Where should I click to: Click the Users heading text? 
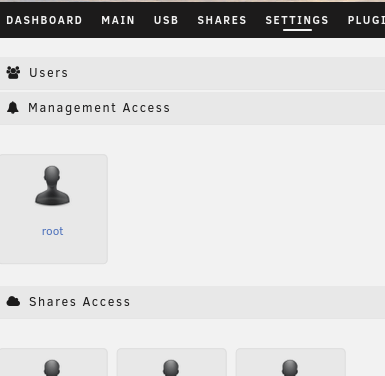click(48, 73)
